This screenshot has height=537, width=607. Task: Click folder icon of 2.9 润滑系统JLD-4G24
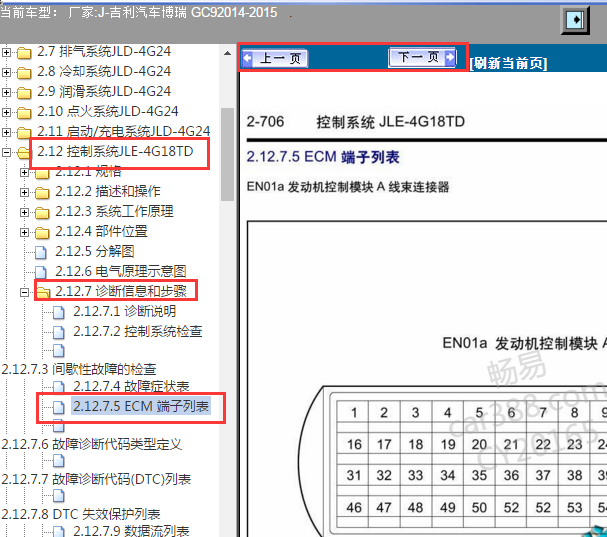tap(24, 93)
